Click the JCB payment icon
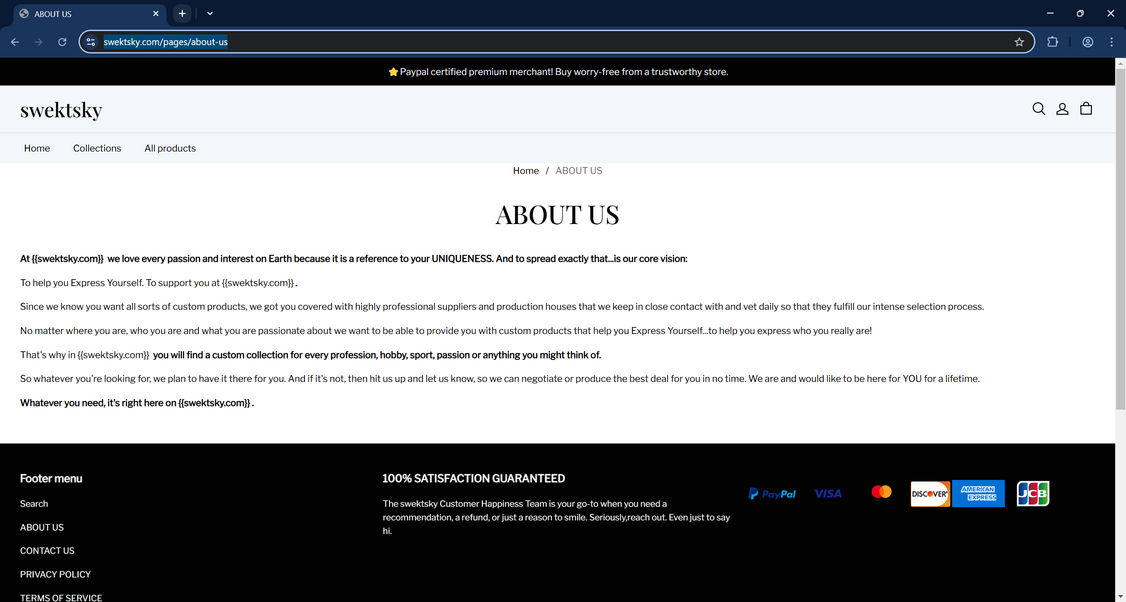1126x602 pixels. click(x=1033, y=493)
